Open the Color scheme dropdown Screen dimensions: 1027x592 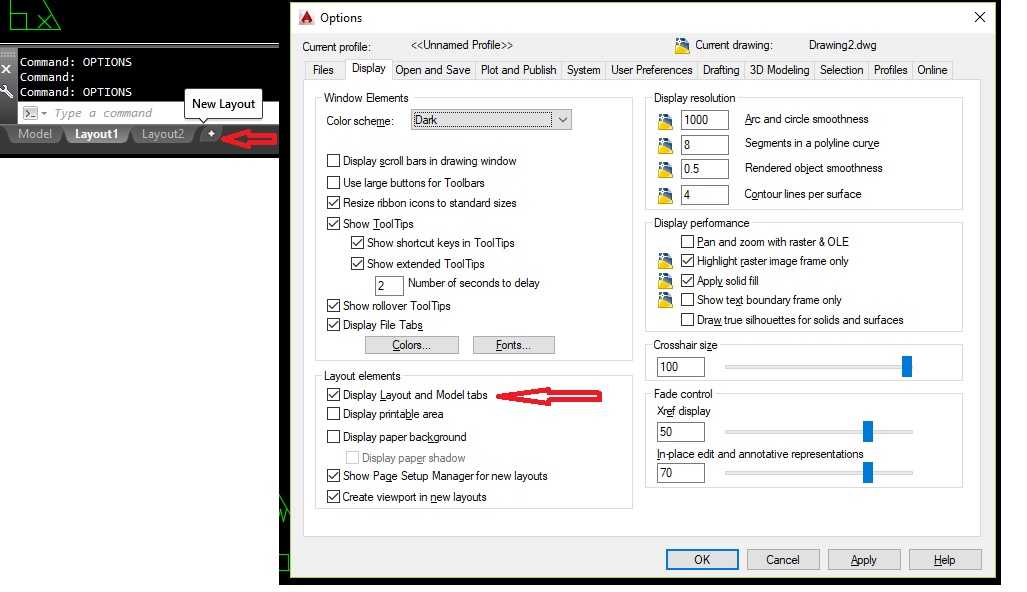(x=563, y=119)
